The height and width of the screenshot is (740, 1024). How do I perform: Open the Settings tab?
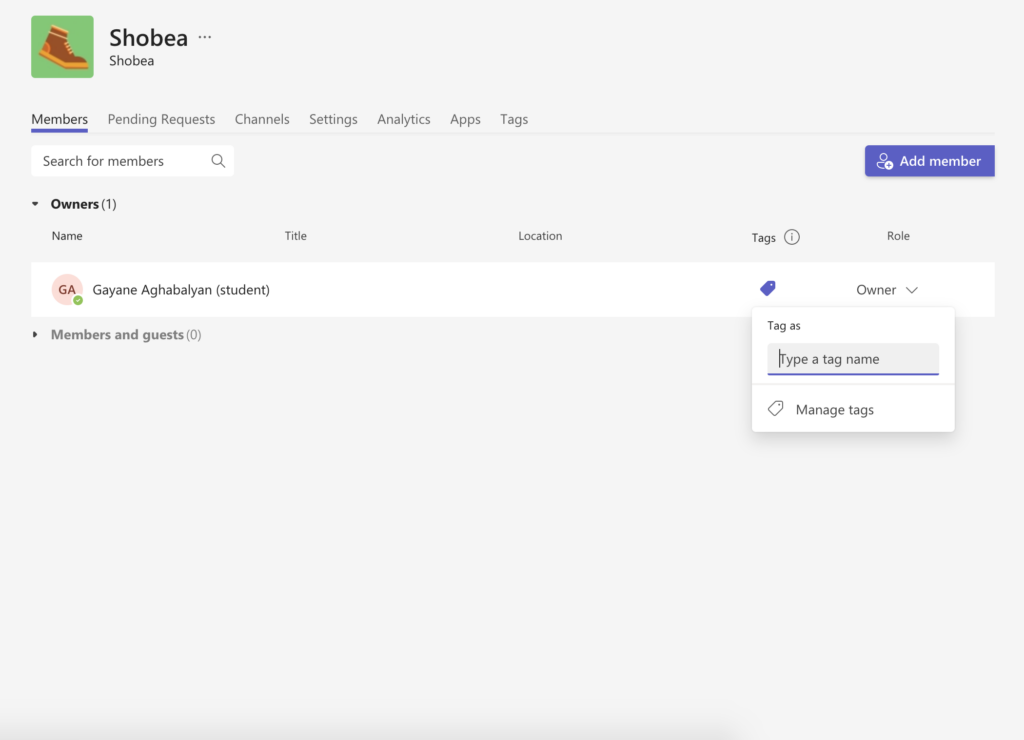[333, 119]
